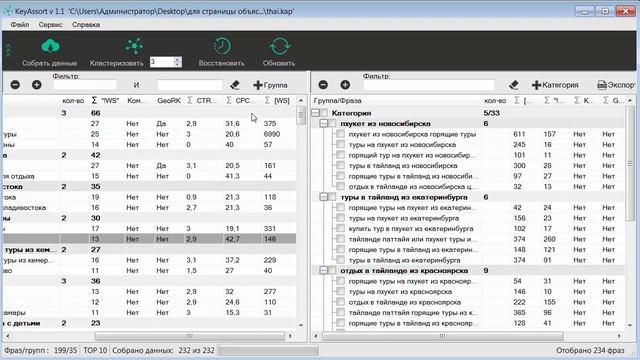Click the KeyAssort application icon in the title bar
640x360 pixels.
tap(8, 11)
